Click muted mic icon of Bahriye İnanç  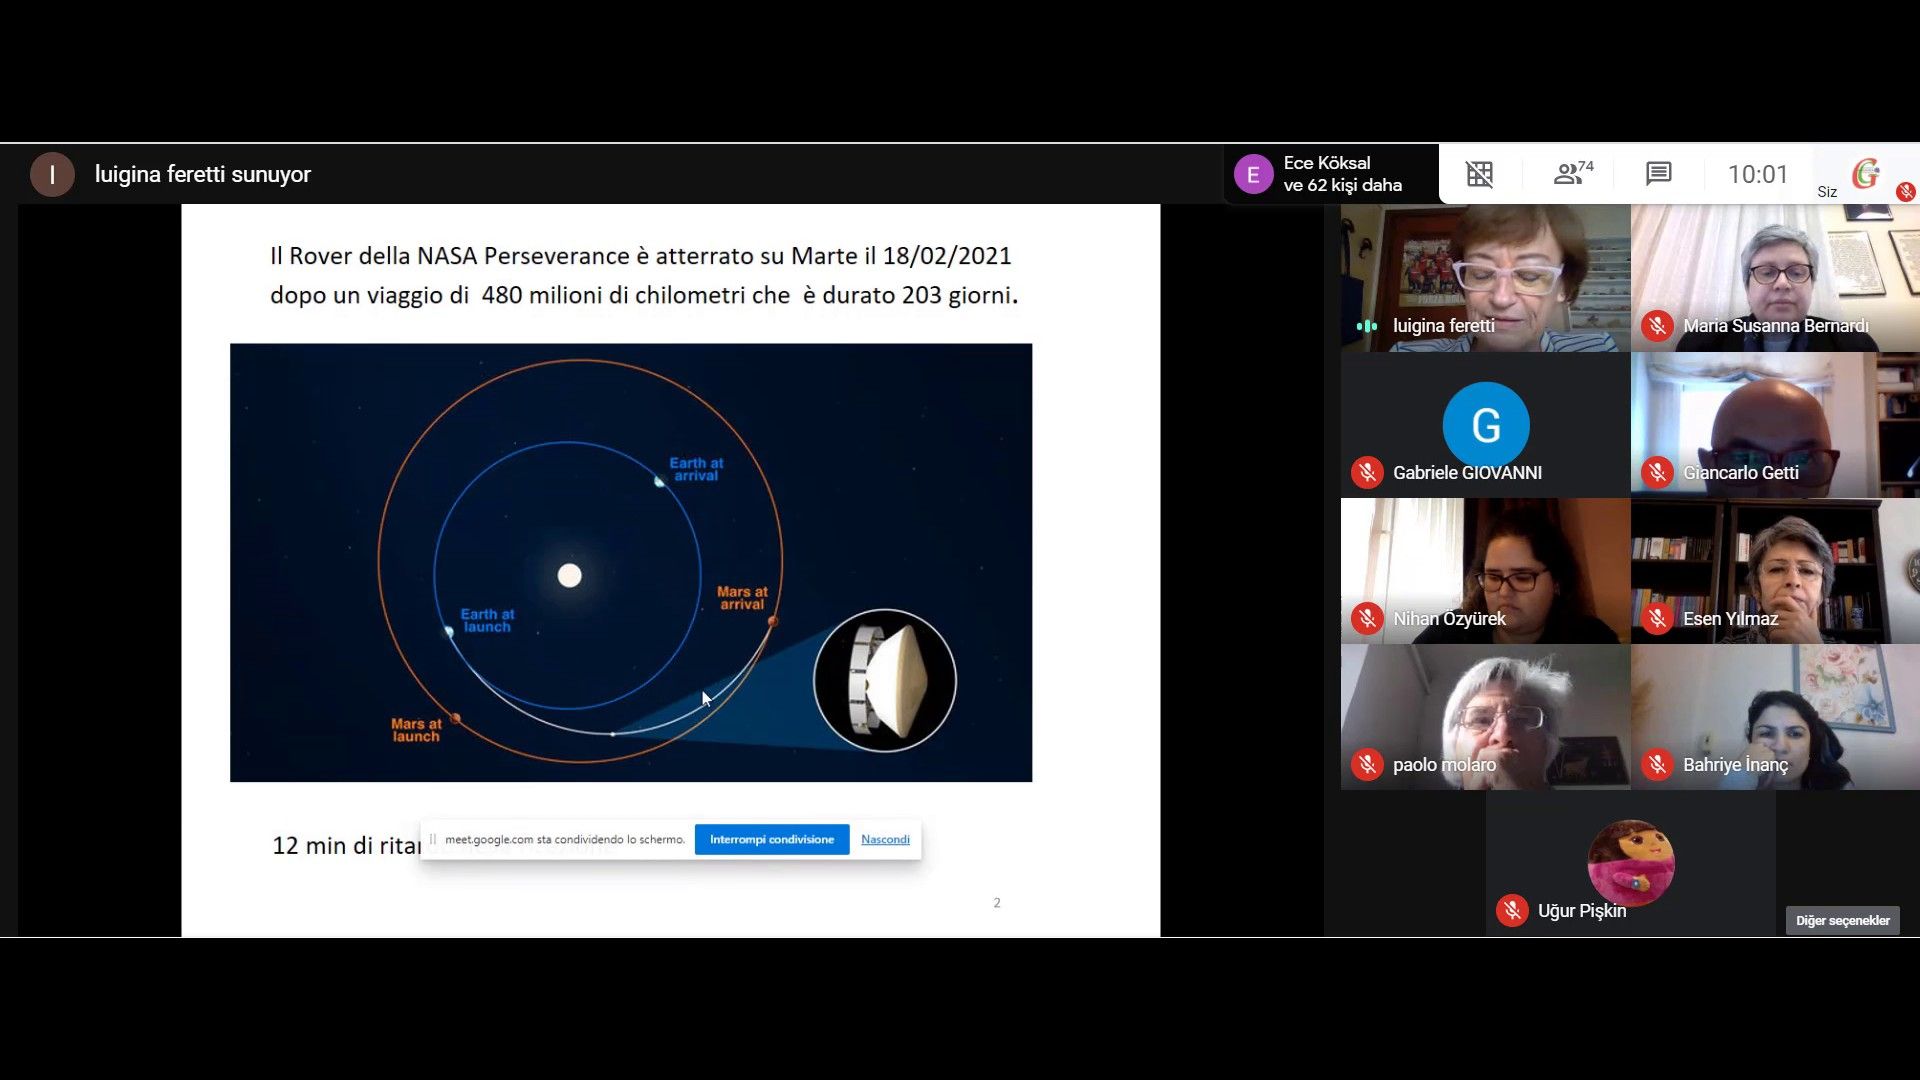[x=1657, y=765]
